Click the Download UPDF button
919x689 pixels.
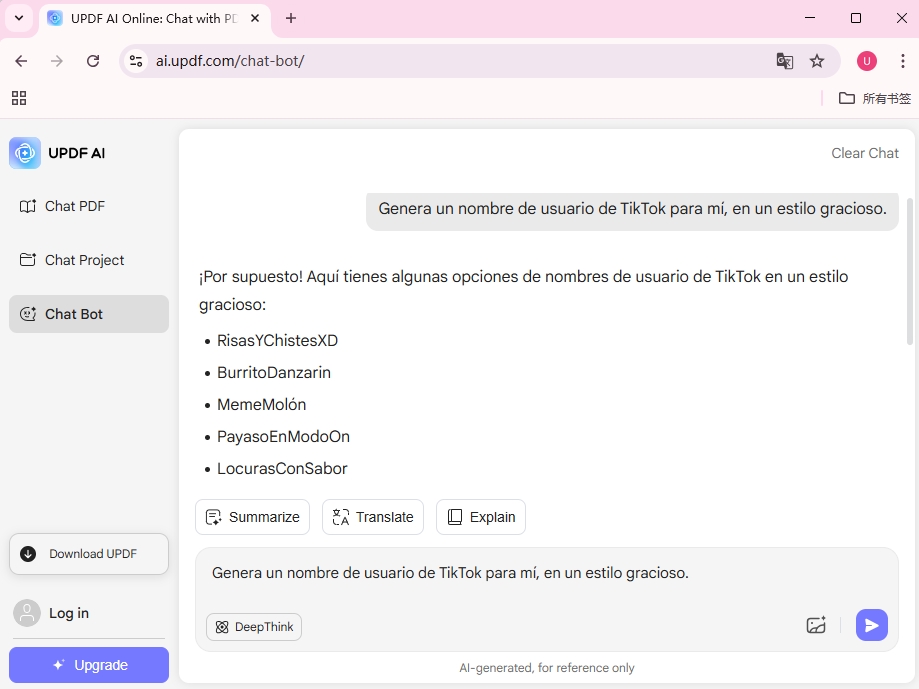pyautogui.click(x=89, y=554)
